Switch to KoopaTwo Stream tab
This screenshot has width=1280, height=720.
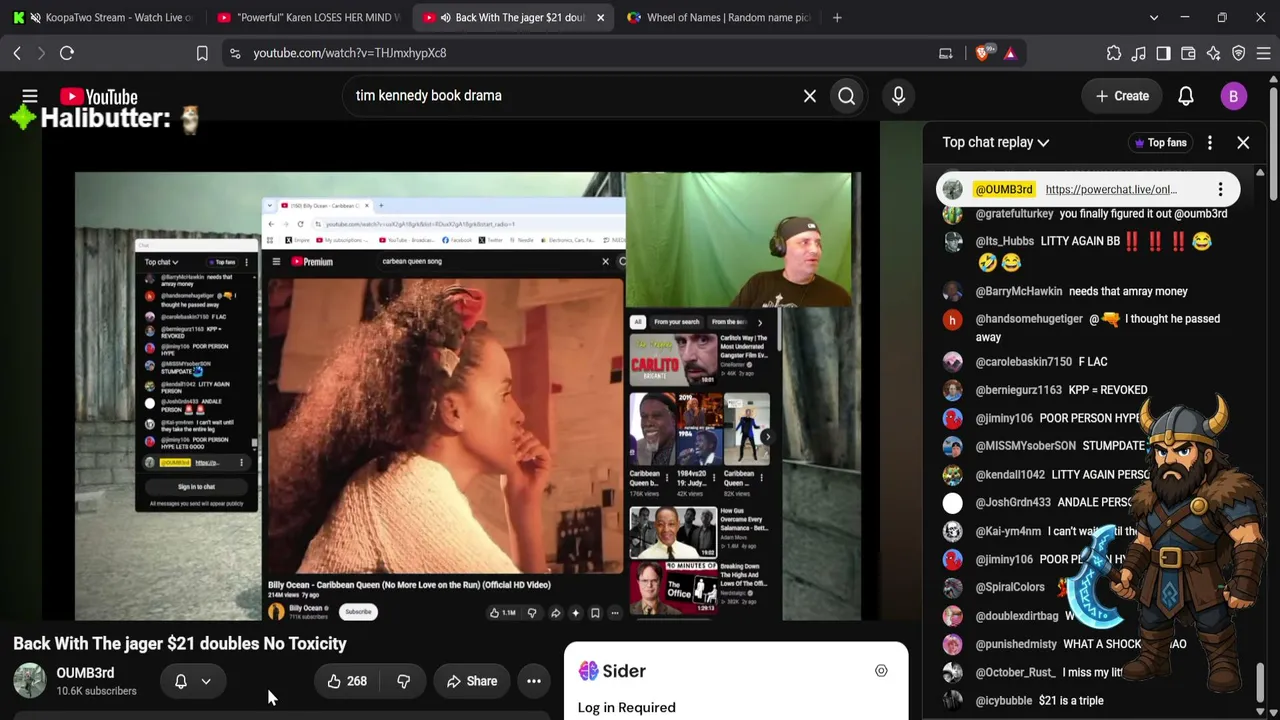[105, 17]
